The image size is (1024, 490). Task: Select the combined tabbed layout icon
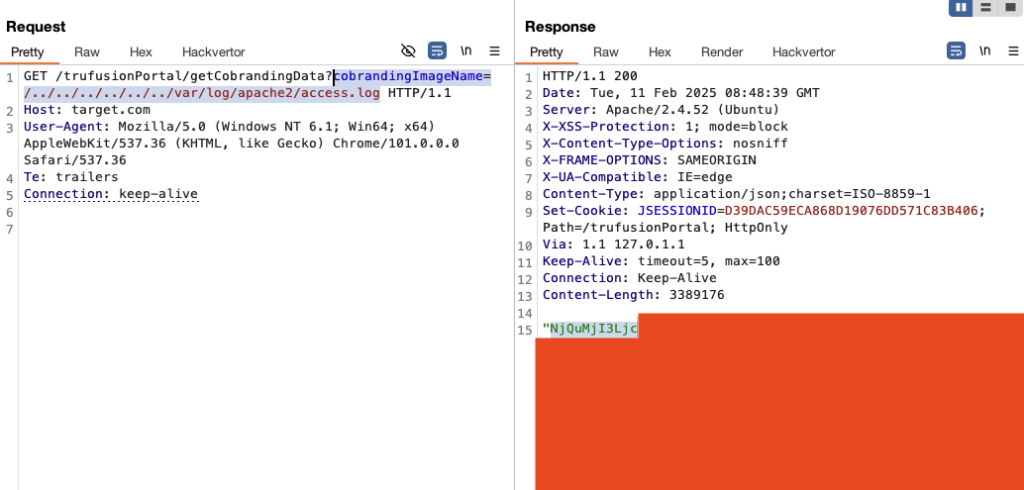[x=1010, y=7]
